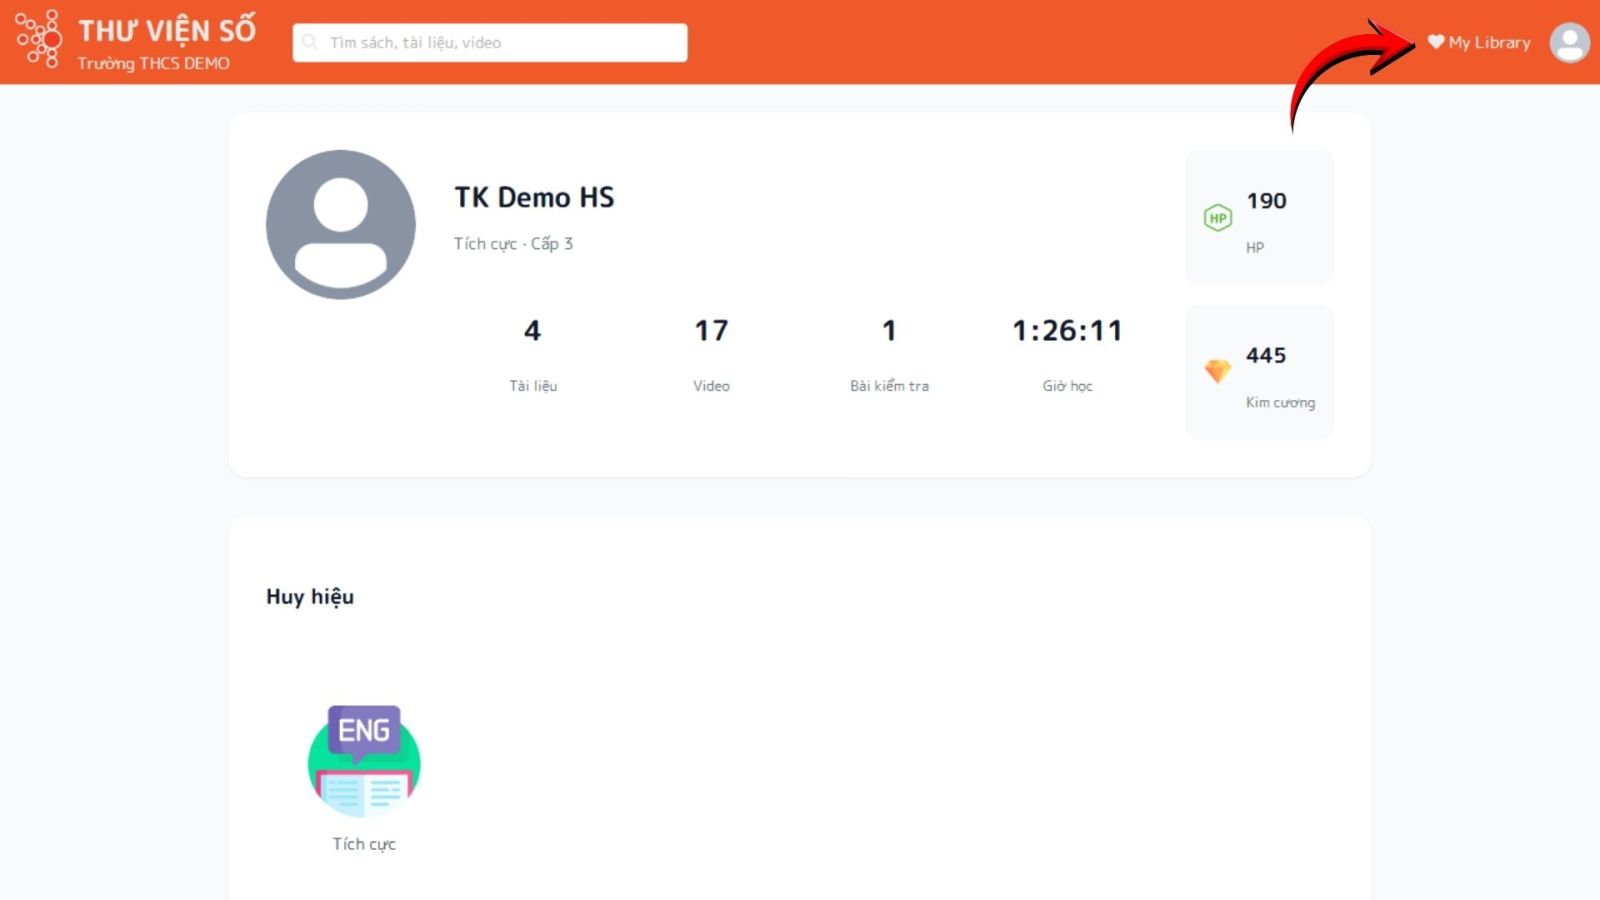Click the search magnifier icon
Image resolution: width=1600 pixels, height=900 pixels.
310,42
